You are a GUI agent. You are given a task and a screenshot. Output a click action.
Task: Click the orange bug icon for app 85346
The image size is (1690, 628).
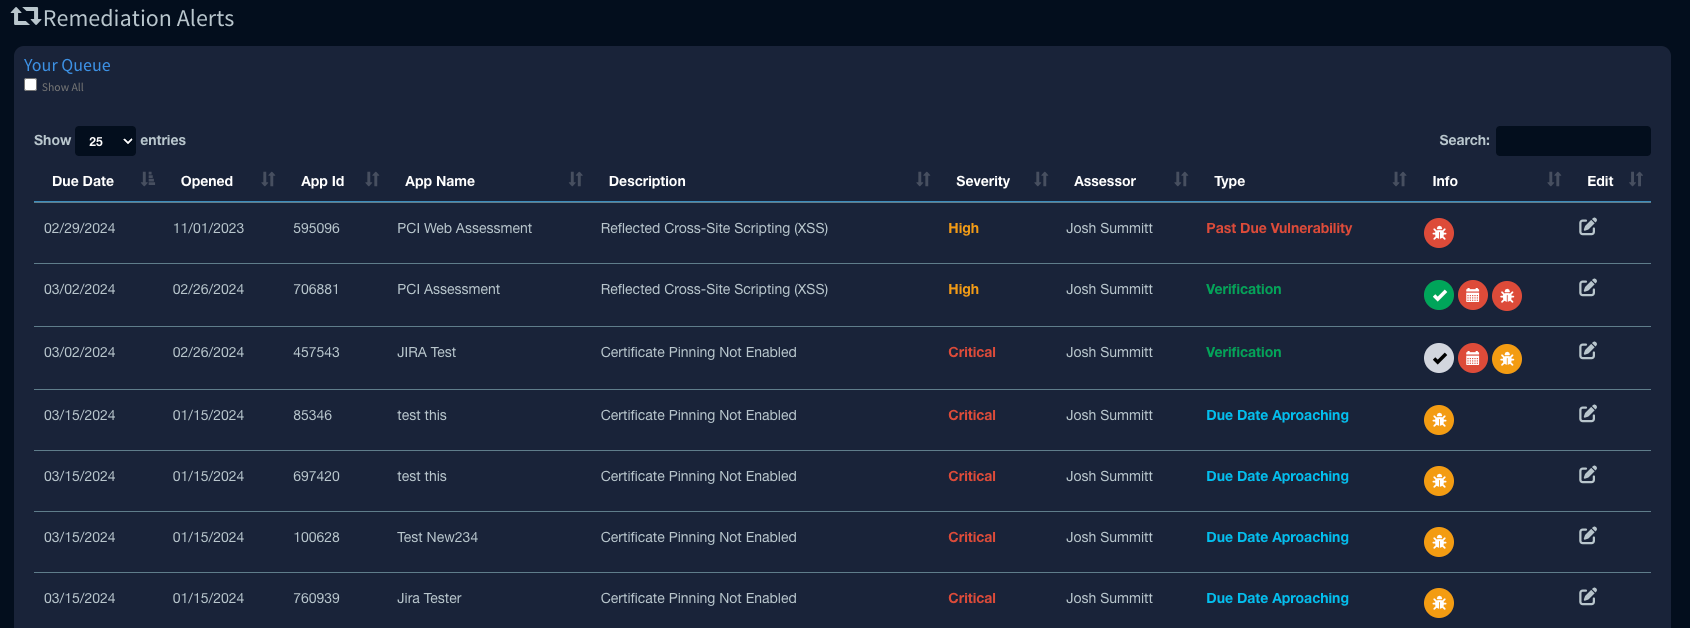(1438, 420)
